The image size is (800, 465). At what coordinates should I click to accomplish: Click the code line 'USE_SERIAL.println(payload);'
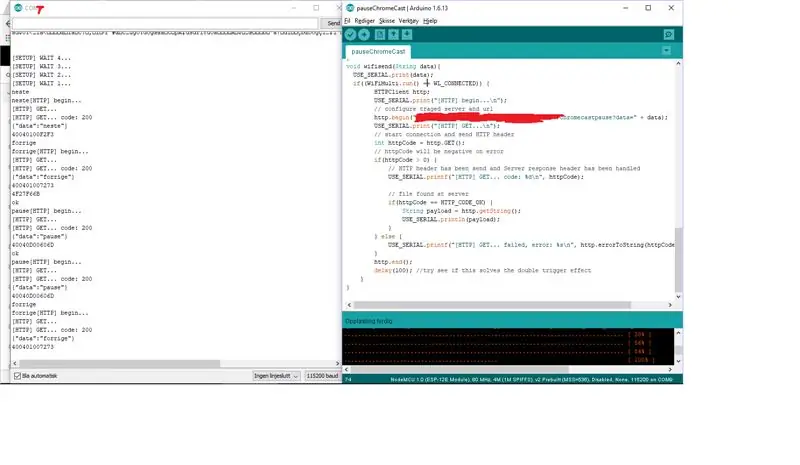(x=451, y=219)
